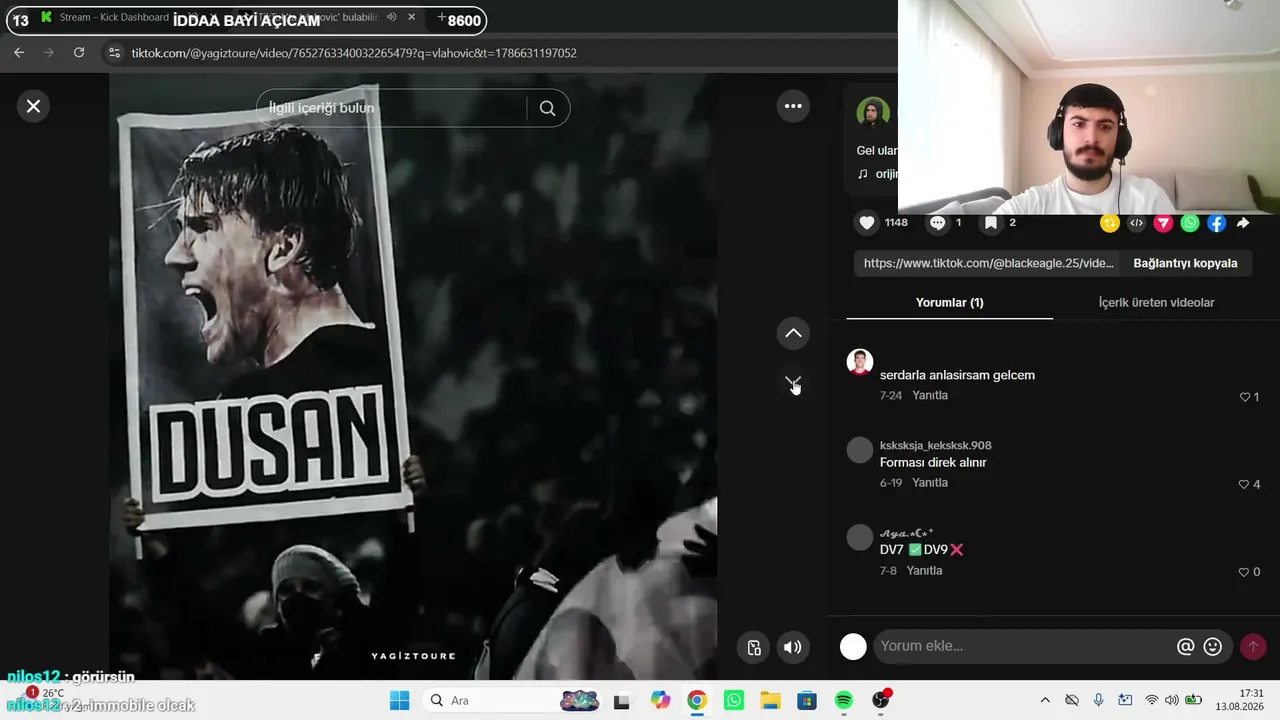Viewport: 1280px width, 720px height.
Task: Open Spotify from the taskbar
Action: [x=844, y=700]
